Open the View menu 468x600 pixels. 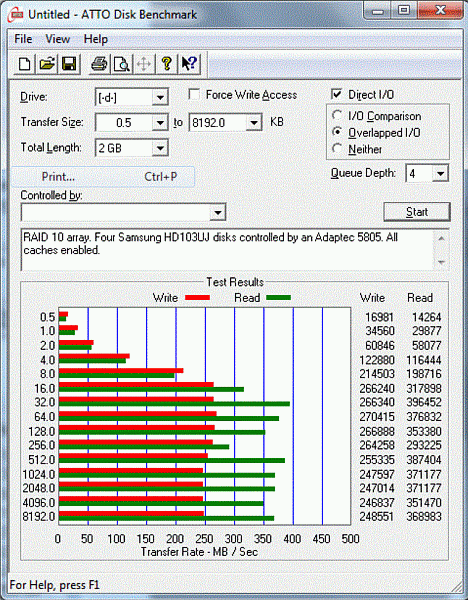click(x=58, y=39)
